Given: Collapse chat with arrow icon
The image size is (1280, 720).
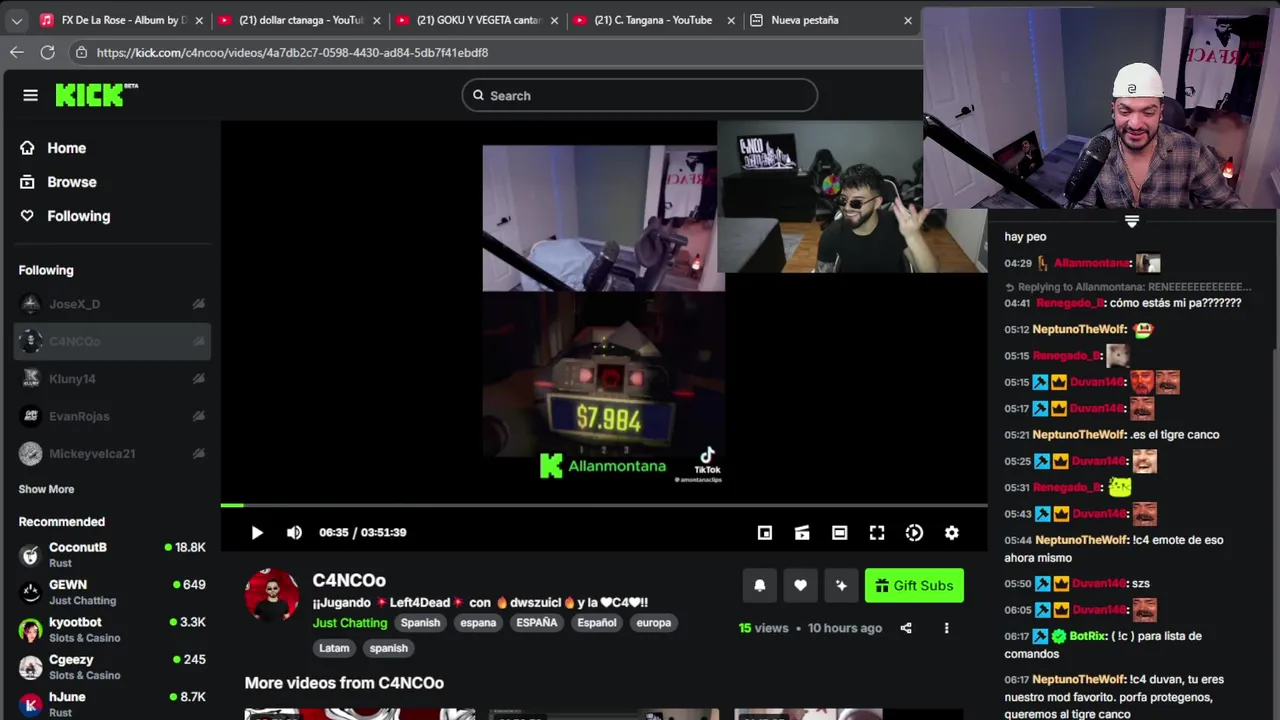Looking at the screenshot, I should pyautogui.click(x=1132, y=221).
